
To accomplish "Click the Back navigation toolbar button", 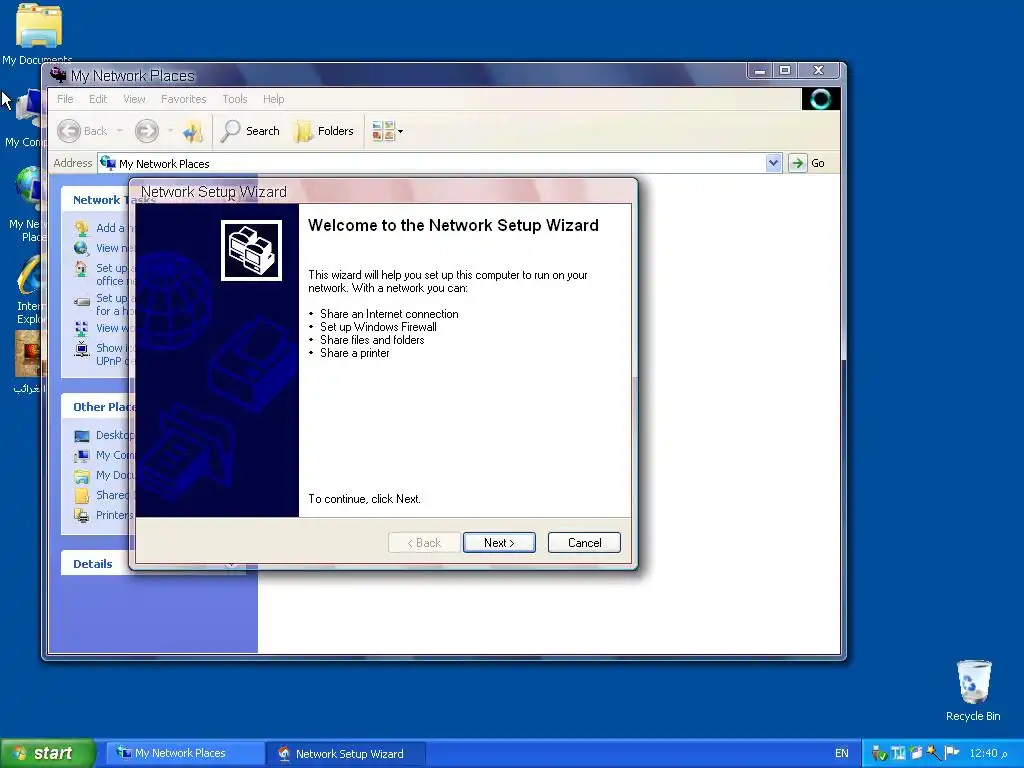I will 82,131.
